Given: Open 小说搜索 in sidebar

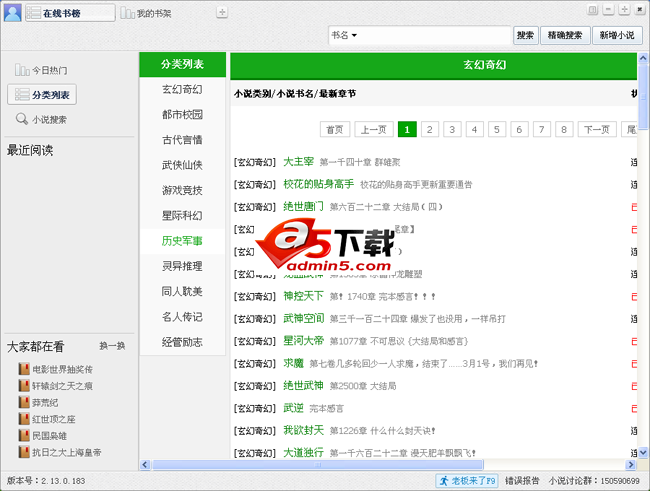Looking at the screenshot, I should tap(41, 119).
